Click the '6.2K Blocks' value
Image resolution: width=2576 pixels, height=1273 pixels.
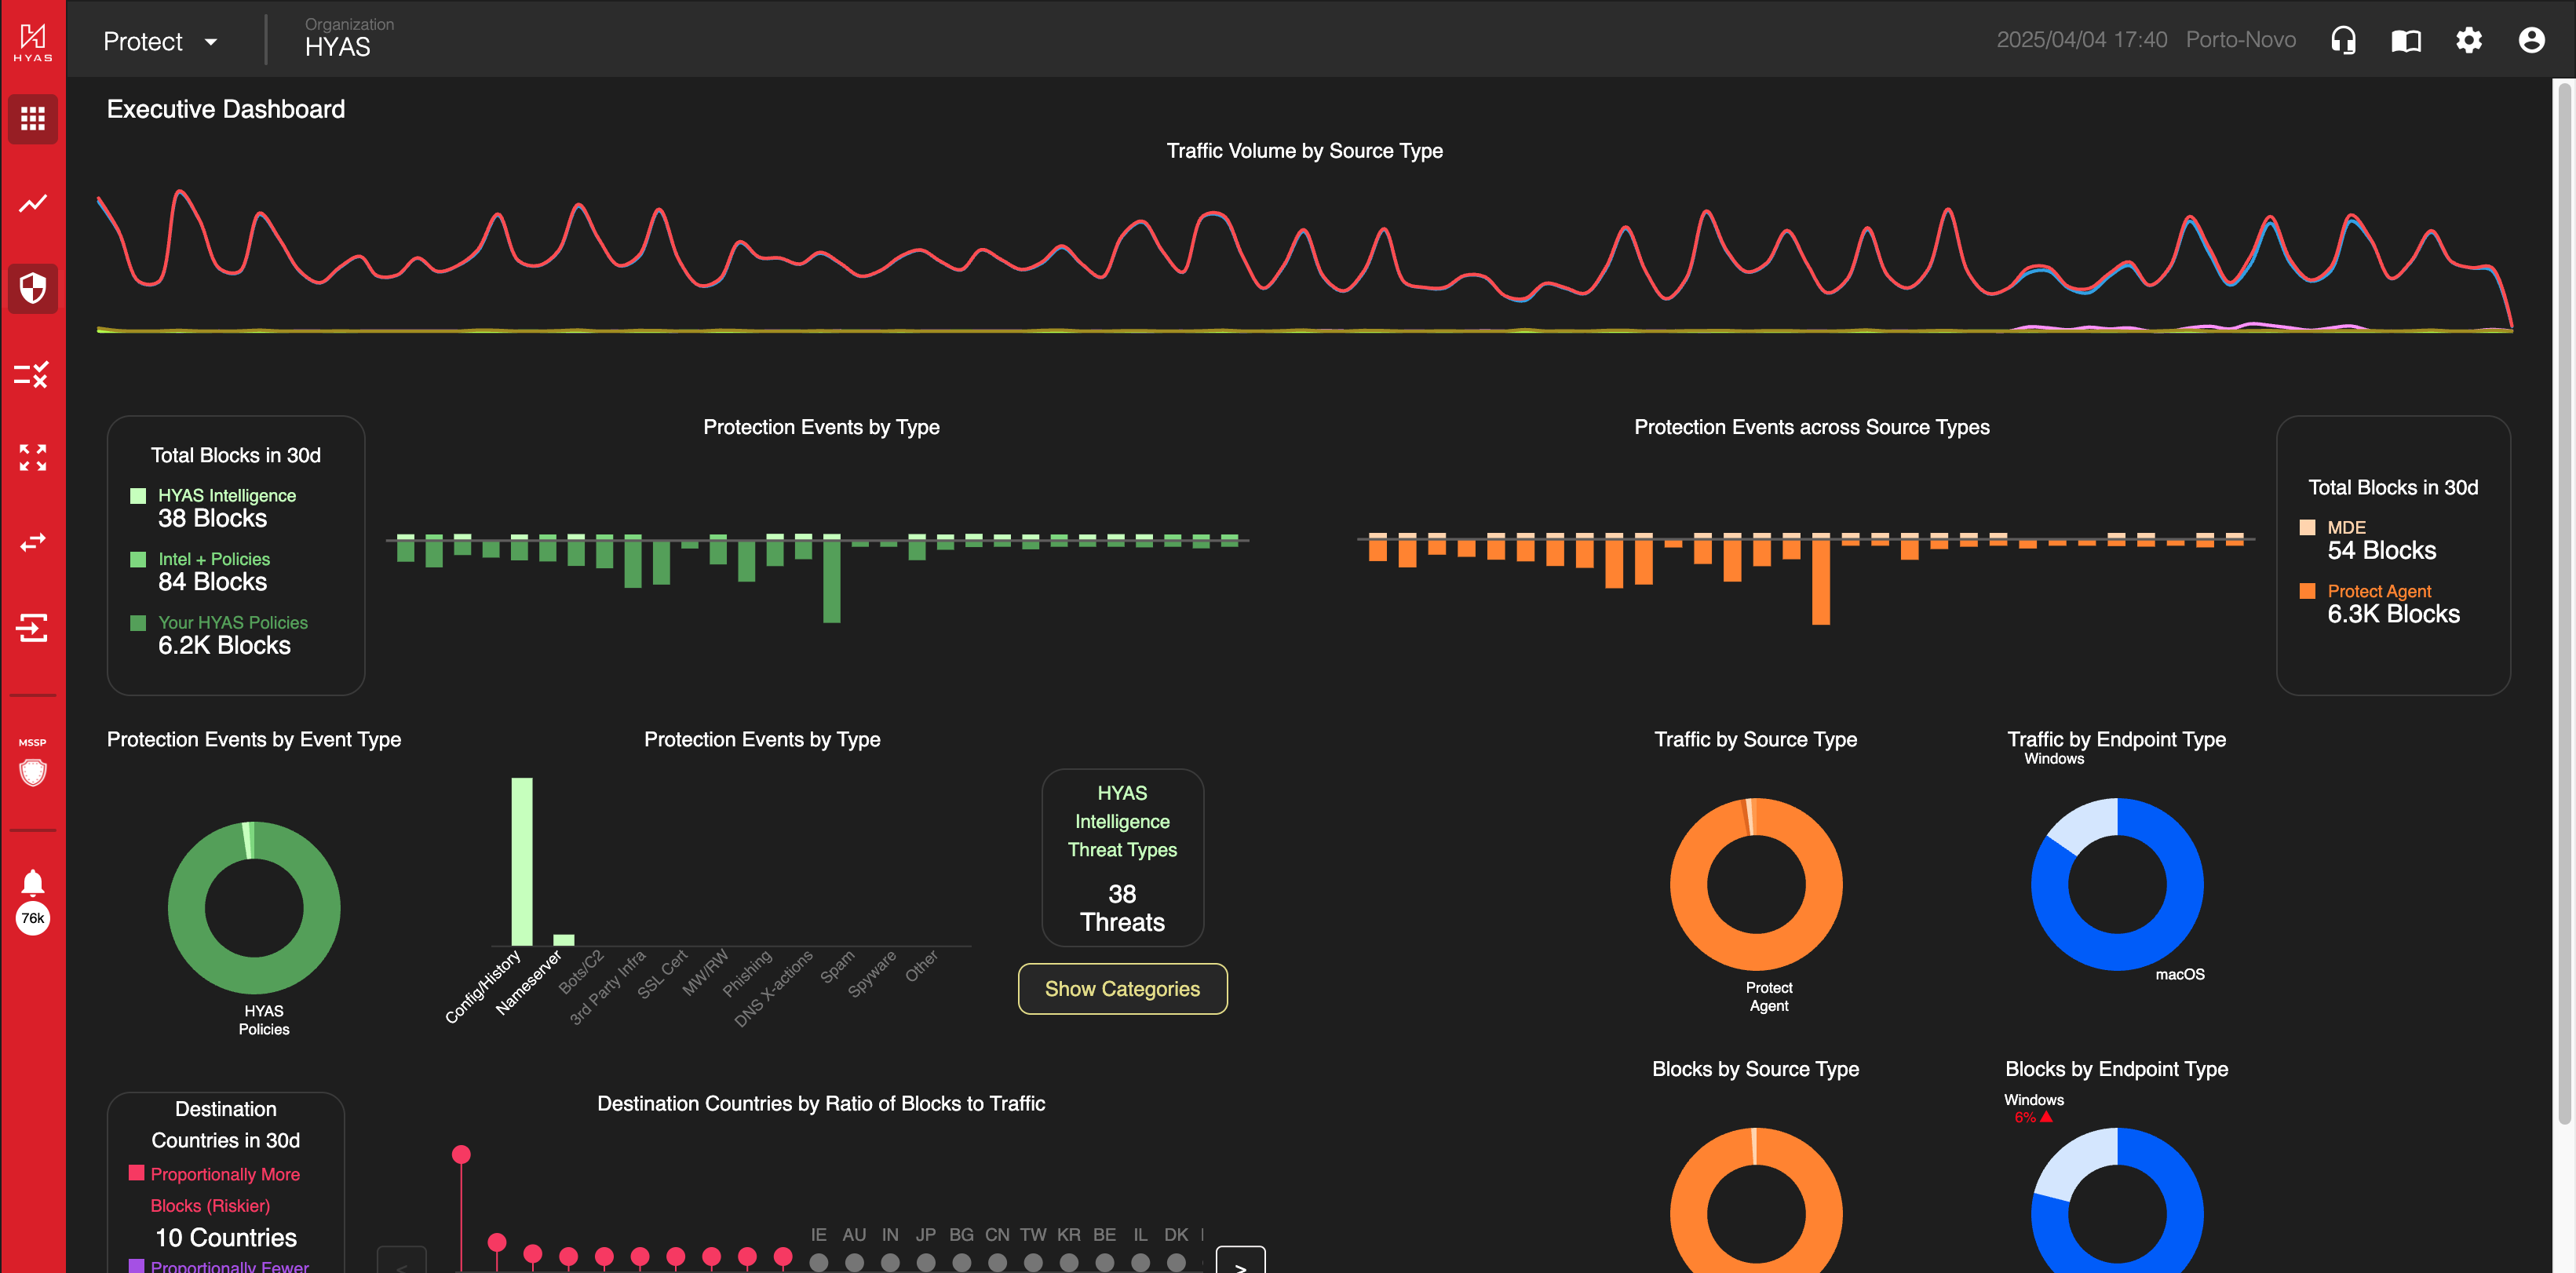point(224,645)
